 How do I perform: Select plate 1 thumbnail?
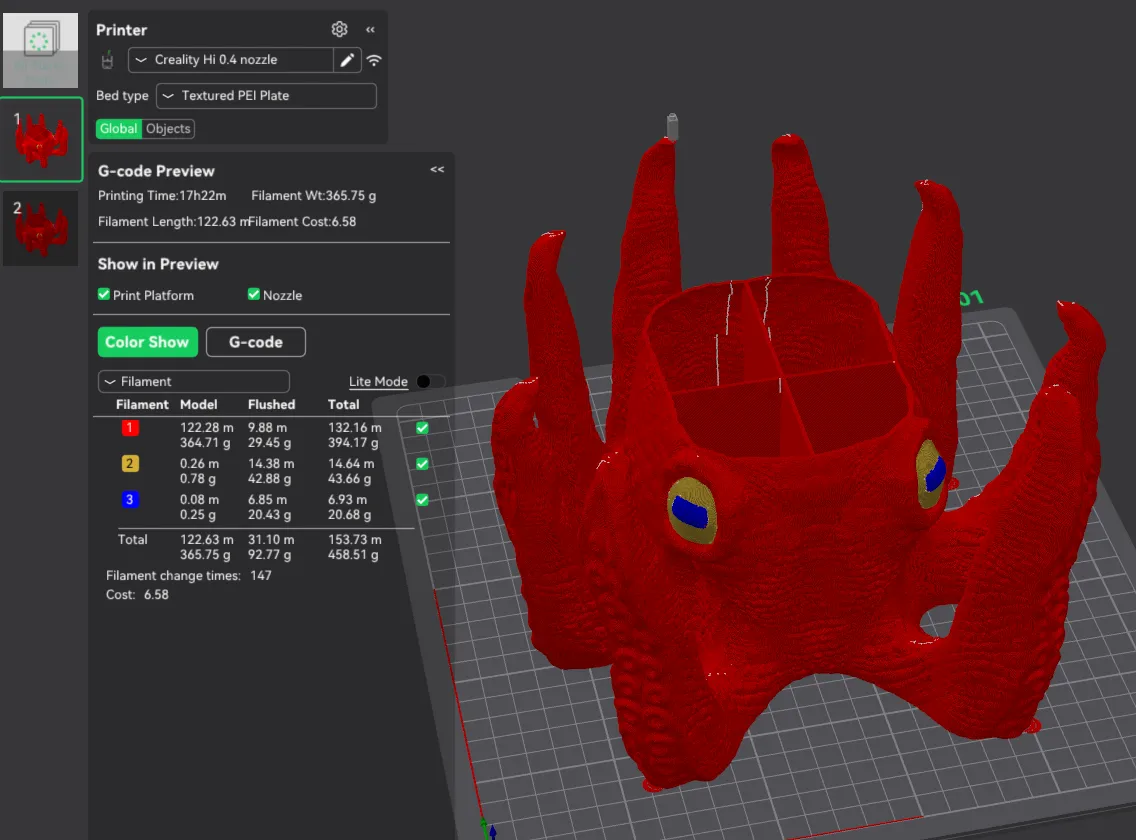pos(41,138)
